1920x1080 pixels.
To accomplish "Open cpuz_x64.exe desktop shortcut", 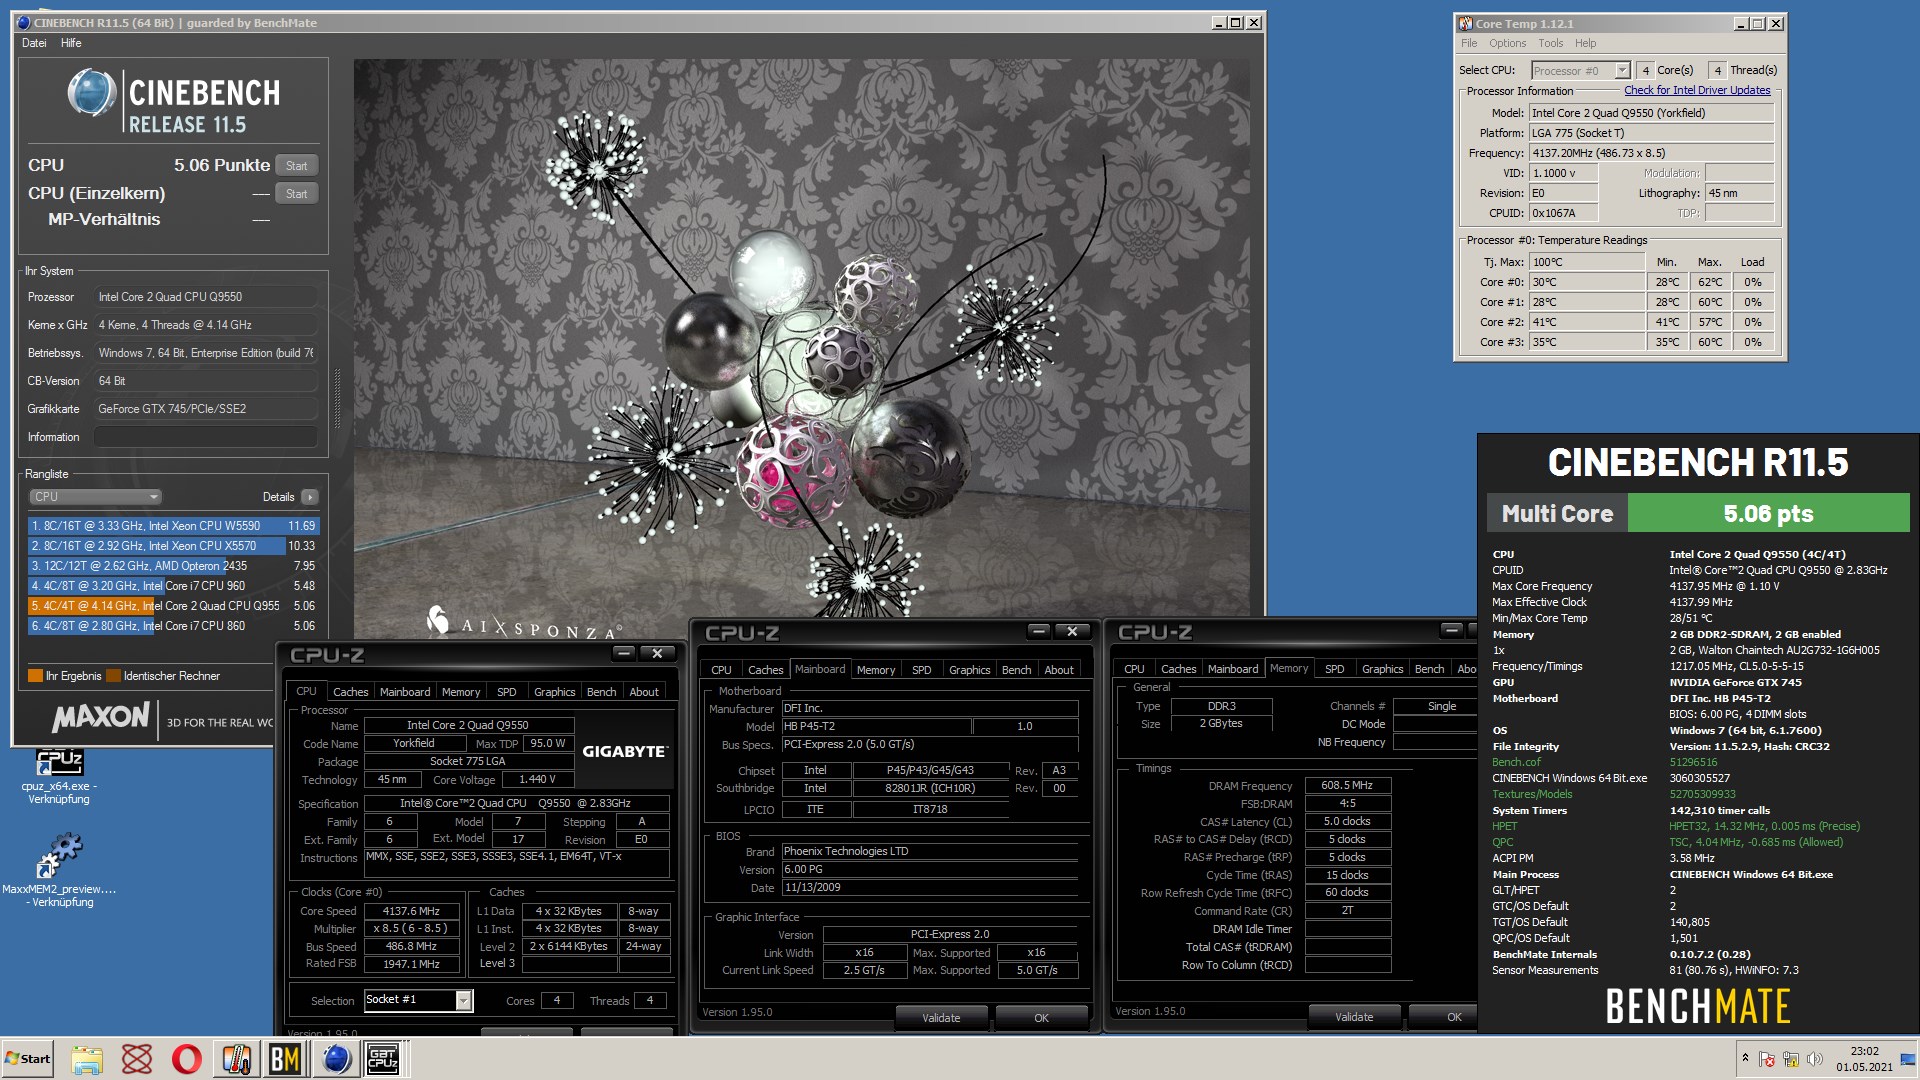I will [59, 776].
